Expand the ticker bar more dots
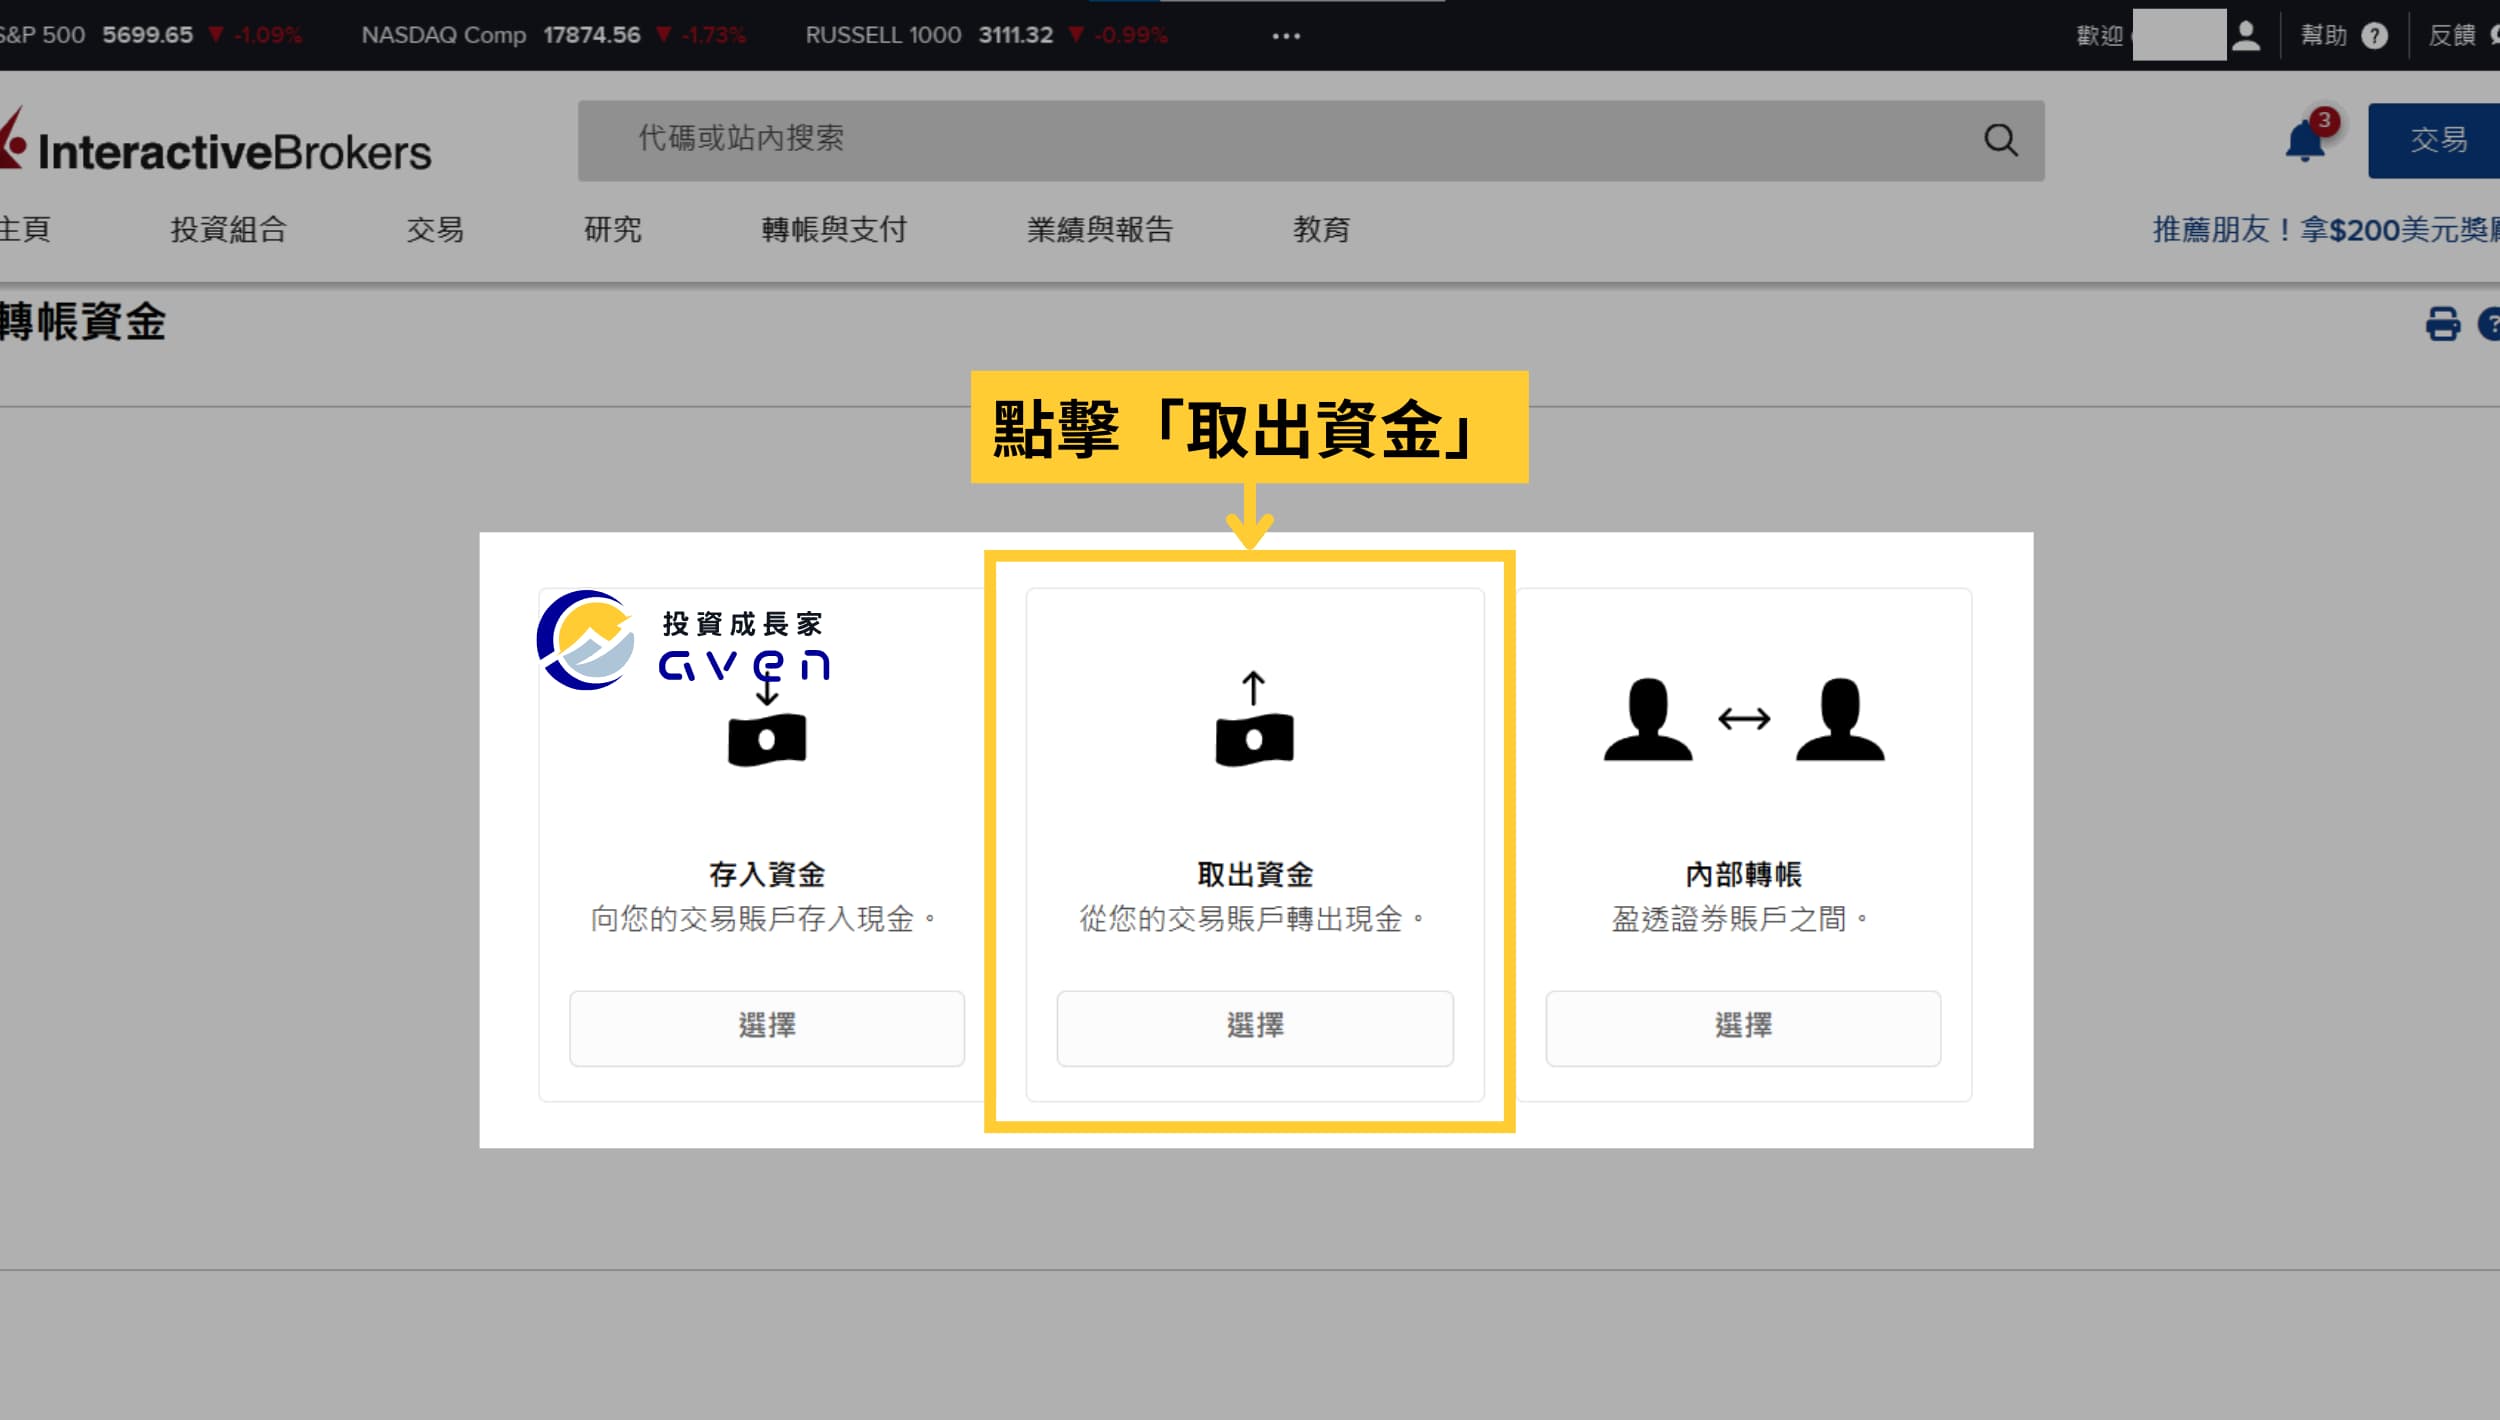 coord(1286,36)
